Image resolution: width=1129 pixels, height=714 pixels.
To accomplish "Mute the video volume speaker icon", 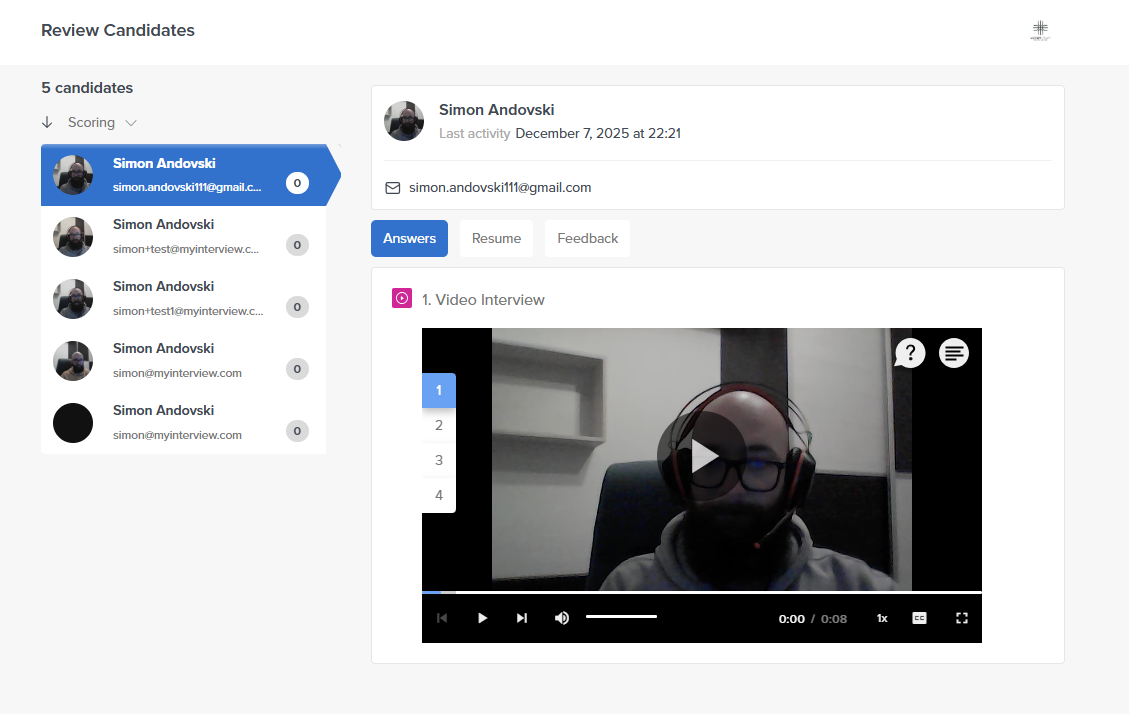I will coord(562,618).
